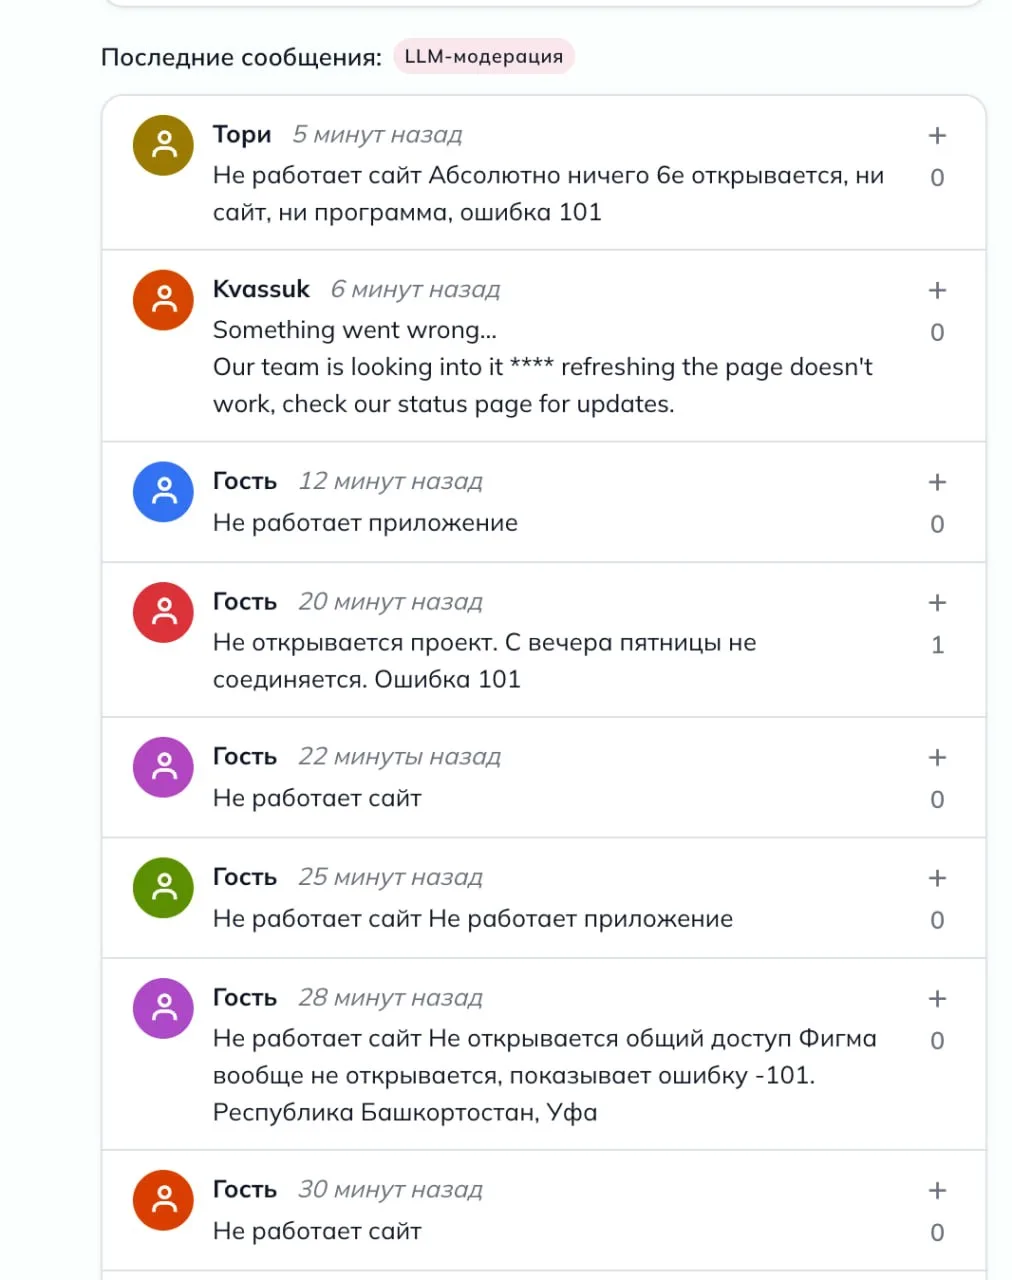Click the Тори username

tap(242, 135)
